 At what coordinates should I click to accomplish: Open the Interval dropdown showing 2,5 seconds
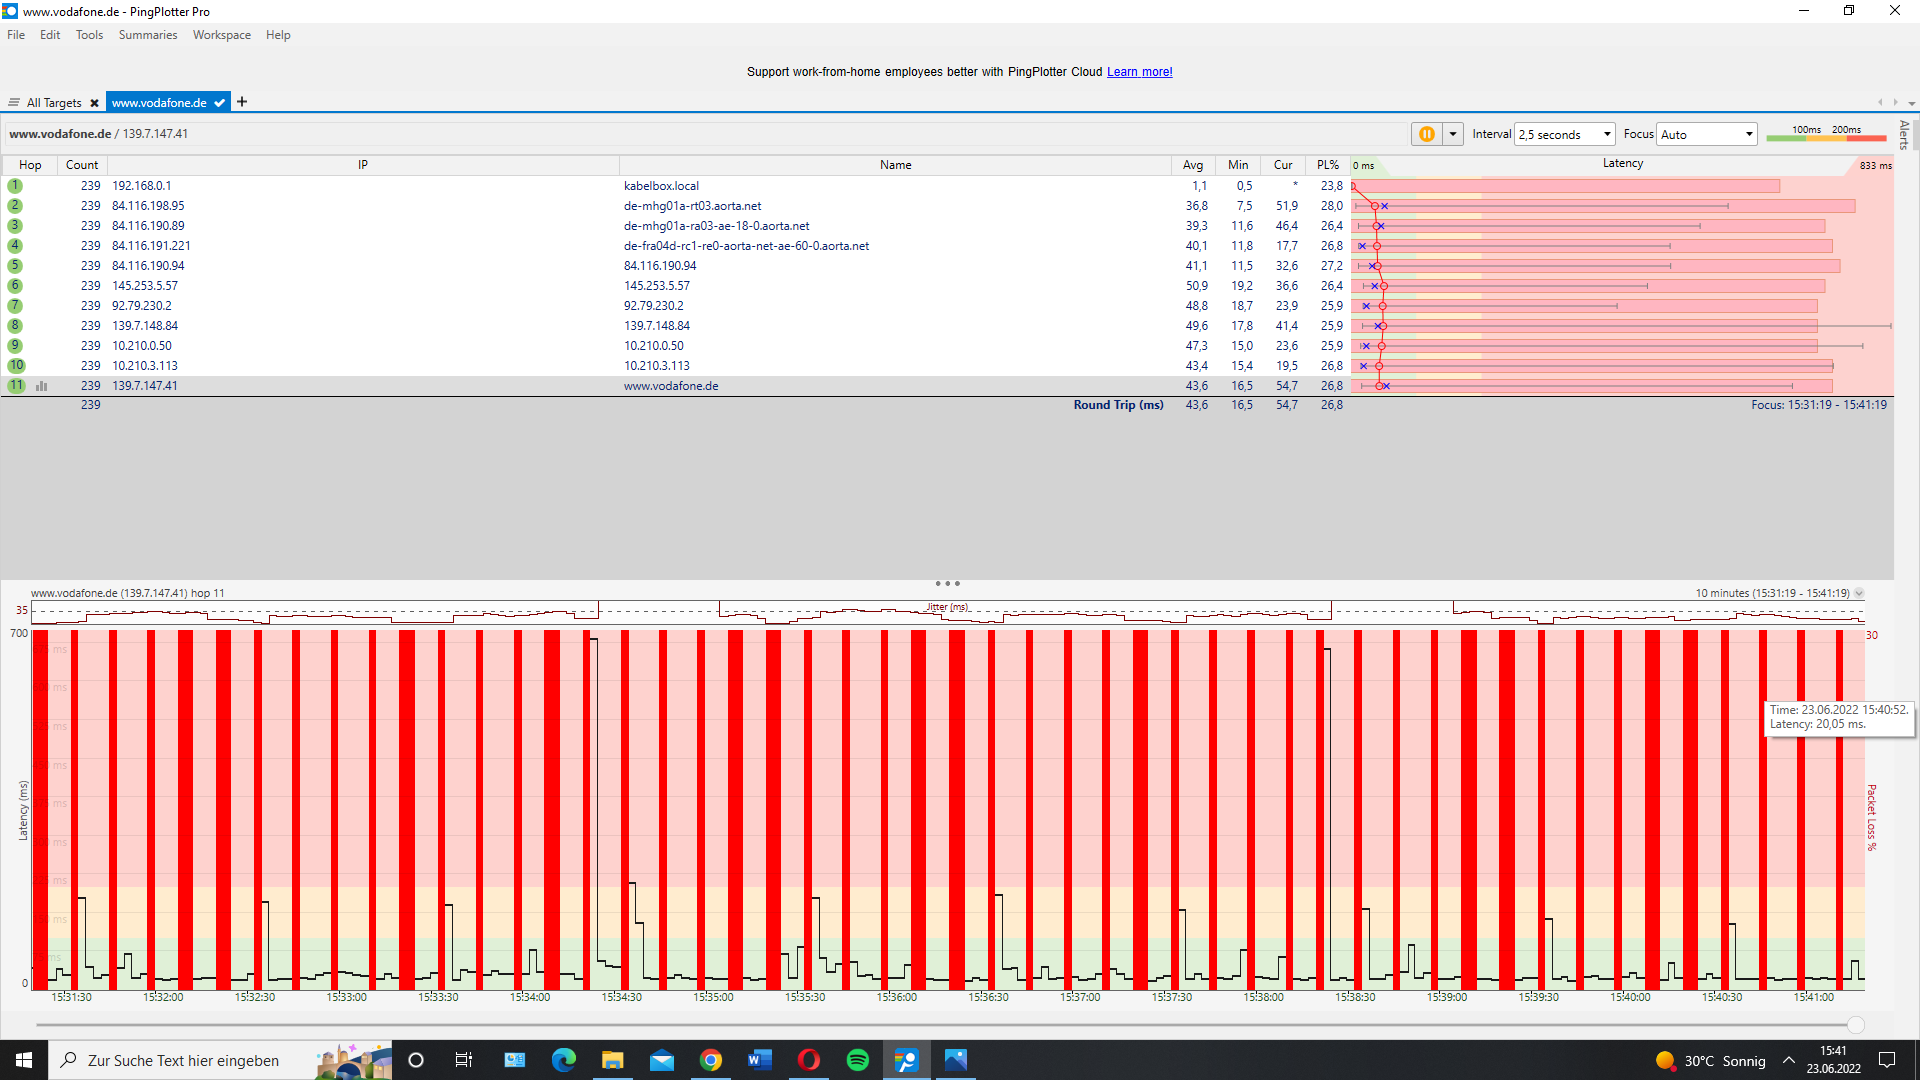pyautogui.click(x=1565, y=134)
